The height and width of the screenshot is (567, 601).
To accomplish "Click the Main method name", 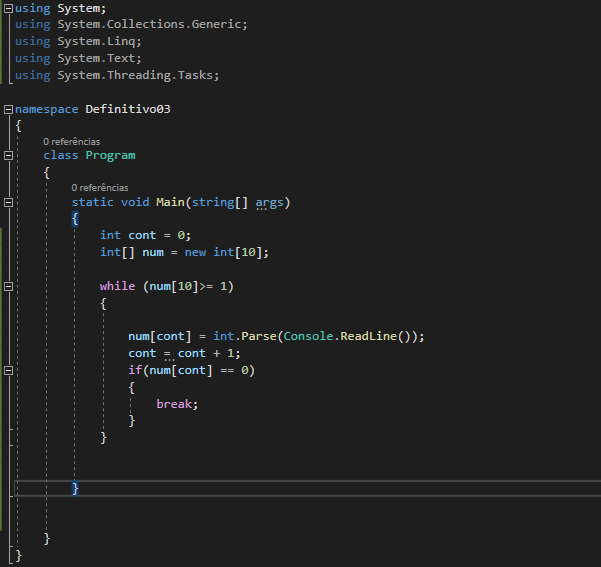I will tap(170, 202).
